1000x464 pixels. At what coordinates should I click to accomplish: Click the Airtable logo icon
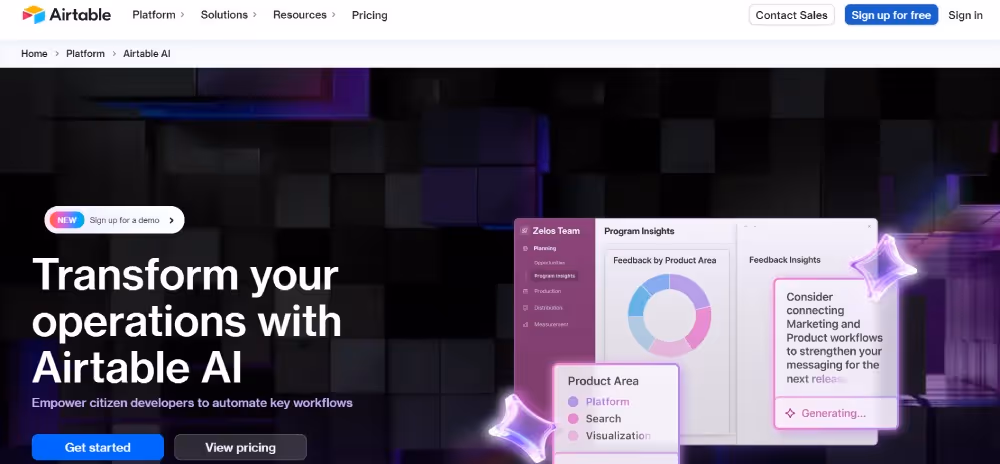coord(34,15)
